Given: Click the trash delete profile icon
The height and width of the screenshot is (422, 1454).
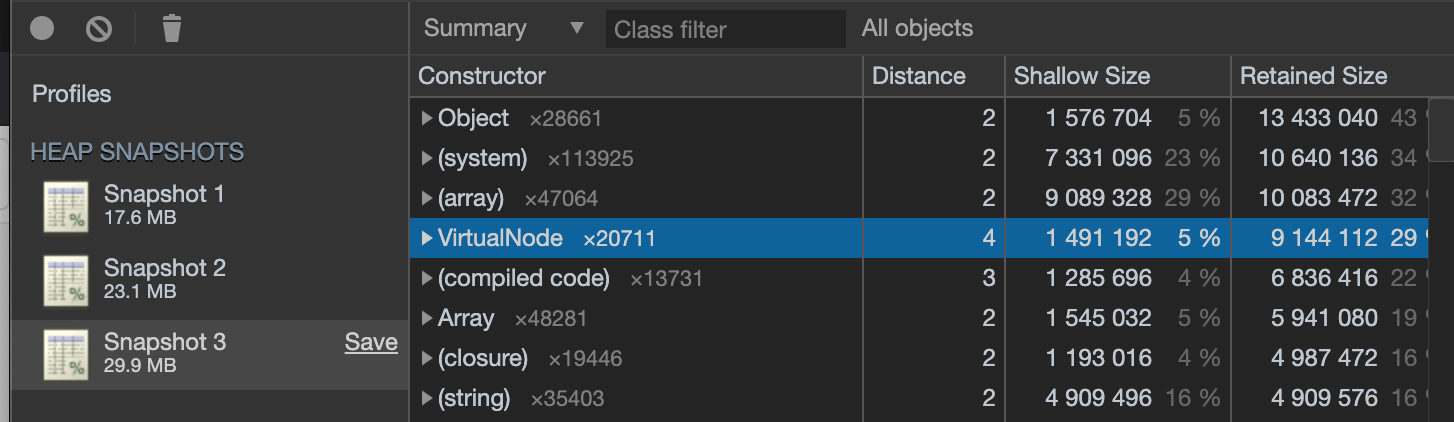Looking at the screenshot, I should [x=172, y=29].
